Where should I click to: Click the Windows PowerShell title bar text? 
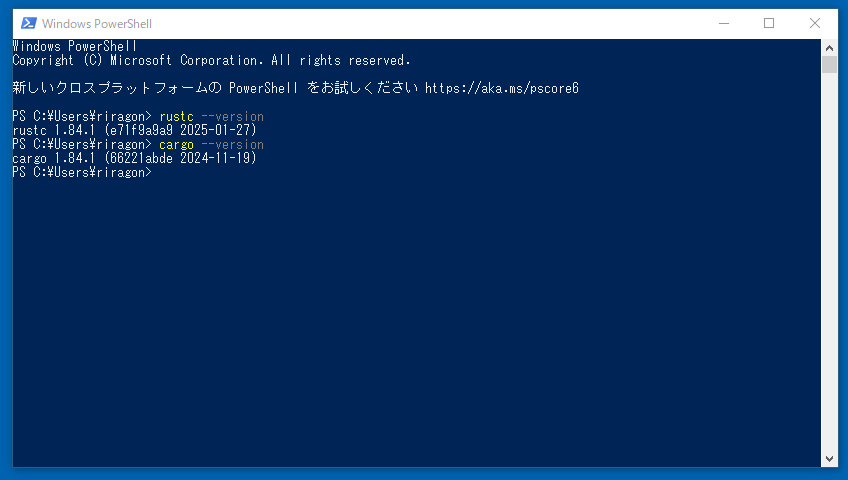click(x=97, y=23)
